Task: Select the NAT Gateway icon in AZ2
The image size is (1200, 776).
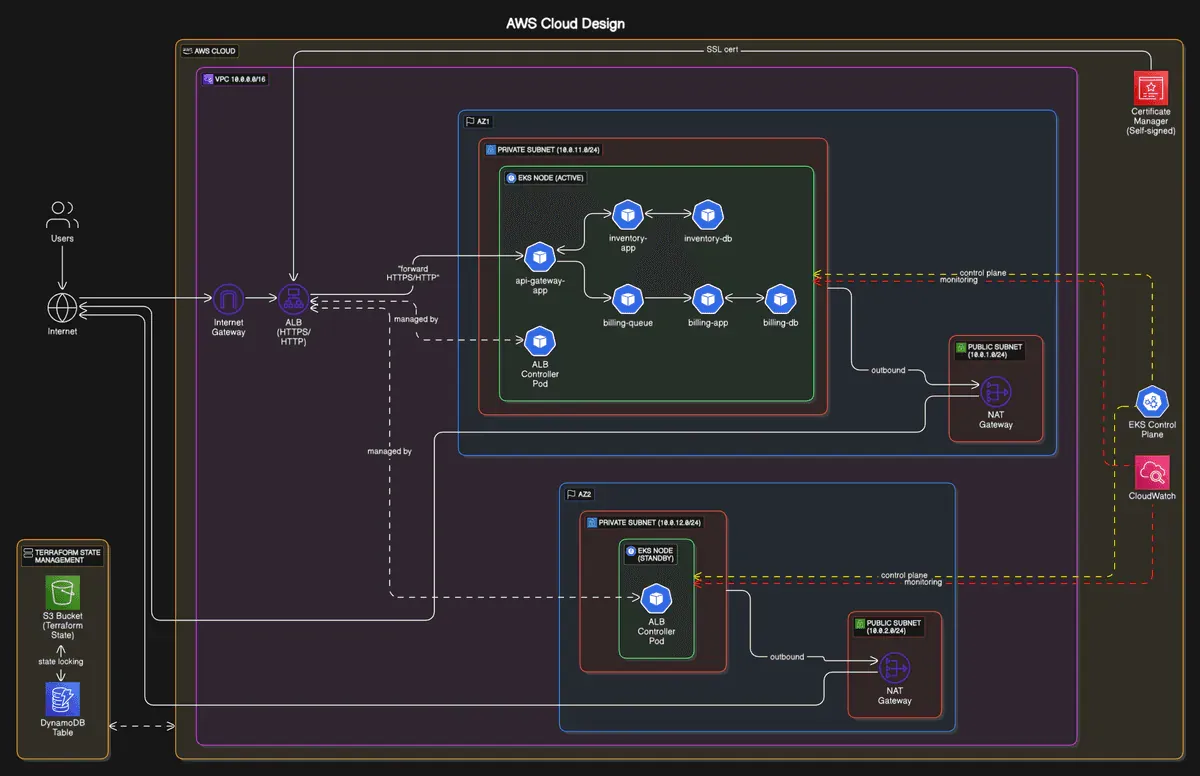Action: click(895, 668)
